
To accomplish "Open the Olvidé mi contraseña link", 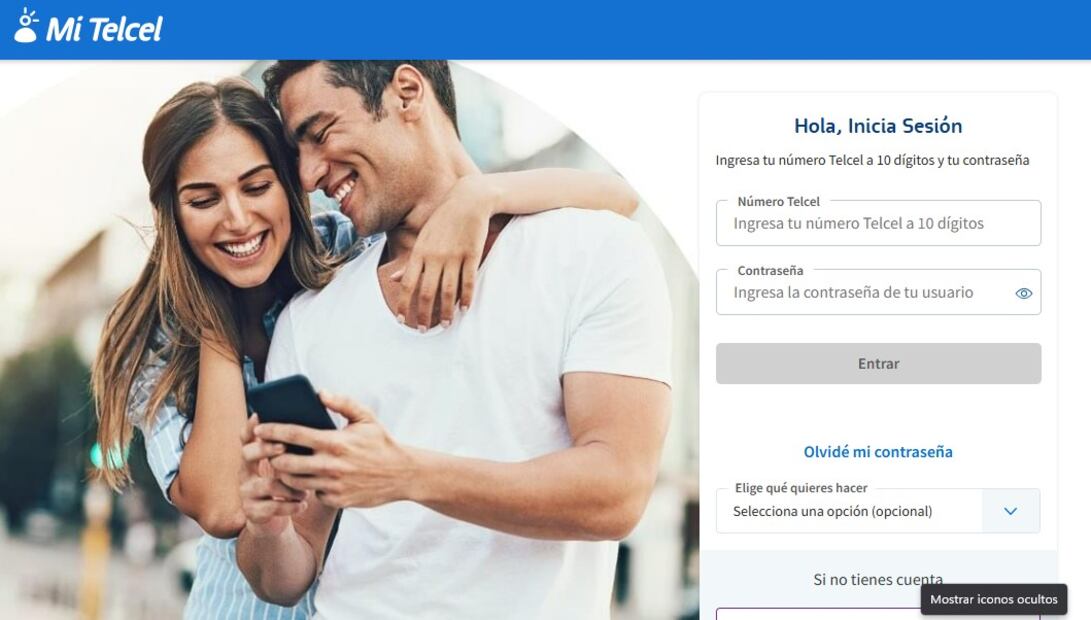I will [x=878, y=452].
